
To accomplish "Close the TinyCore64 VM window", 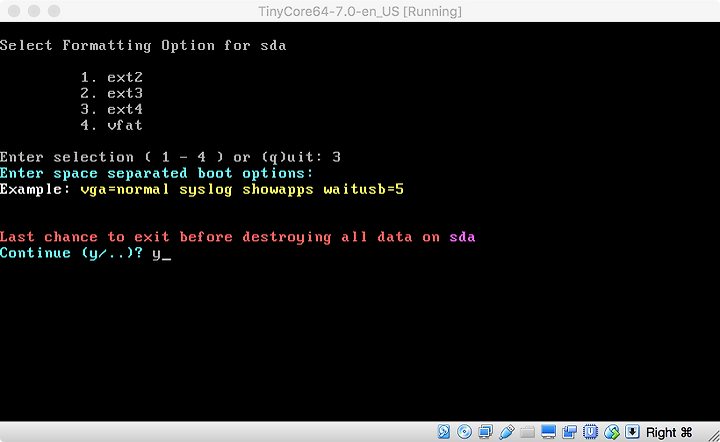I will [x=14, y=11].
